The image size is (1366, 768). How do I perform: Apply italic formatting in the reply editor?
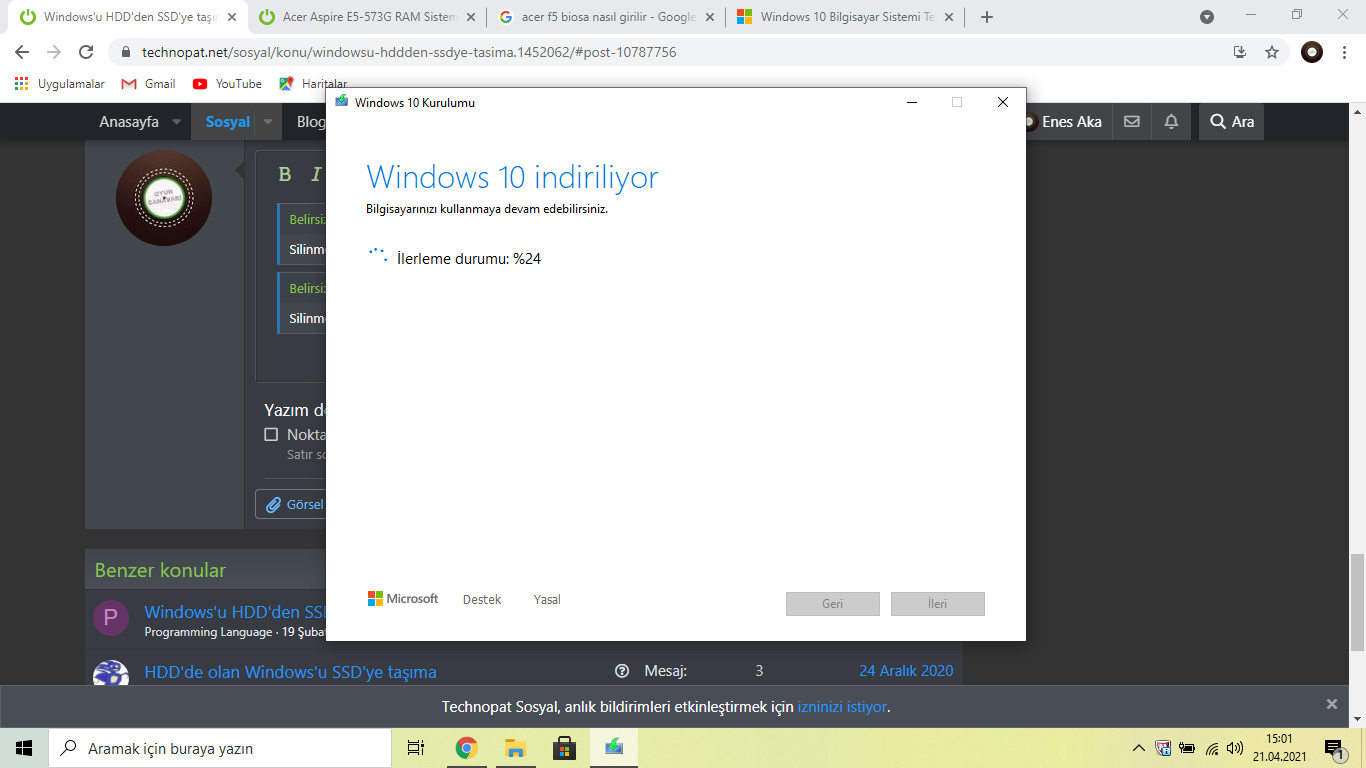pos(316,174)
